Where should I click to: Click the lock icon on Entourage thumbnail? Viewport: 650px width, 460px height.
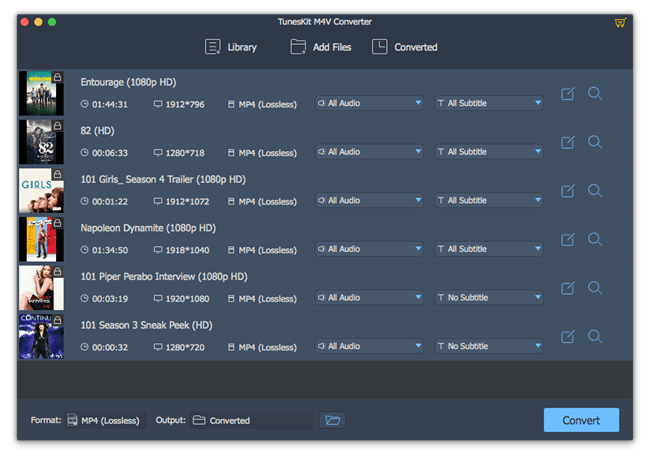tap(58, 77)
